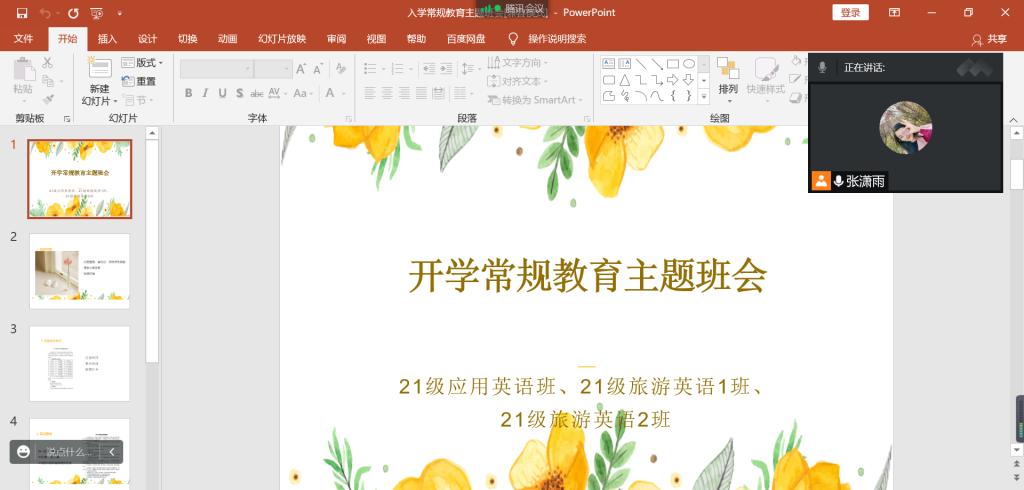Screen dimensions: 1024x490
Task: Expand the shapes gallery with the More arrow
Action: point(703,97)
